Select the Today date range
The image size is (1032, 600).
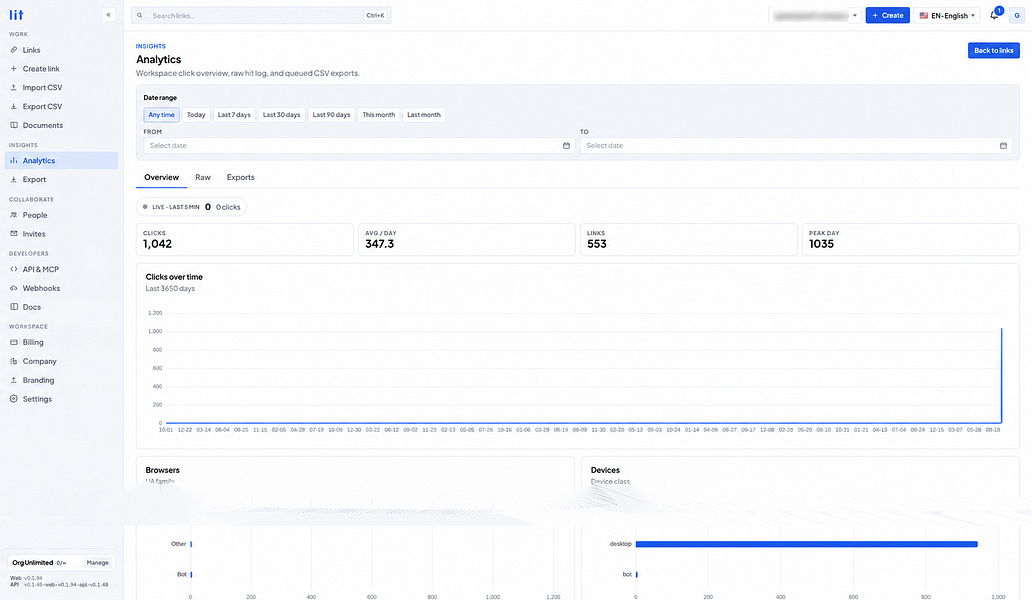pyautogui.click(x=196, y=114)
